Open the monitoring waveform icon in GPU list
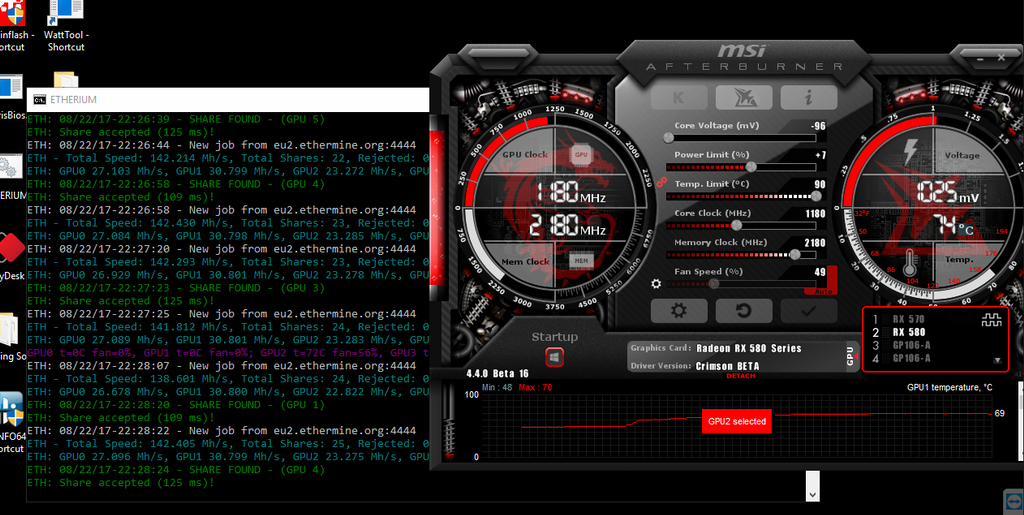Viewport: 1024px width, 515px height. pos(991,320)
